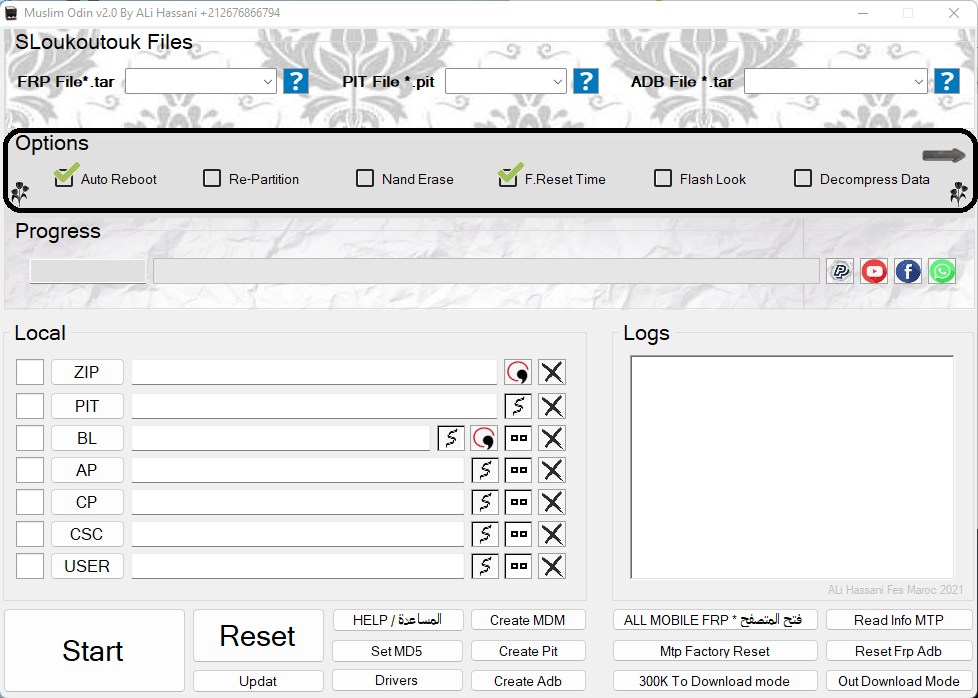This screenshot has height=698, width=978.
Task: Click the help question mark beside FRP File
Action: click(x=296, y=81)
